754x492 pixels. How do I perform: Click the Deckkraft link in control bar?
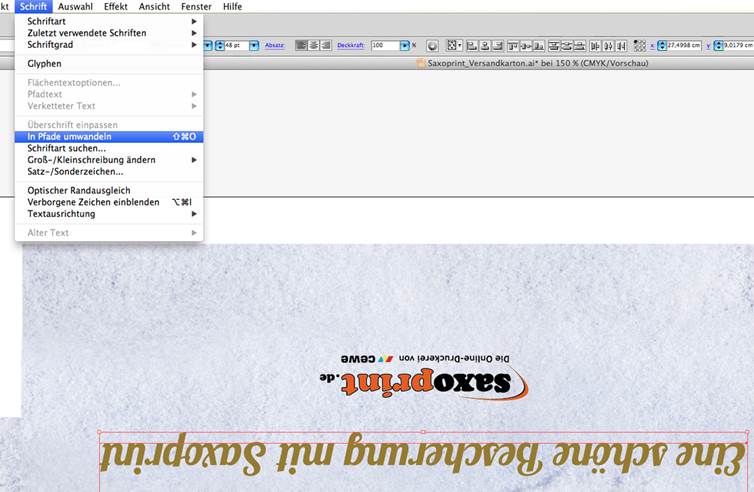coord(351,45)
